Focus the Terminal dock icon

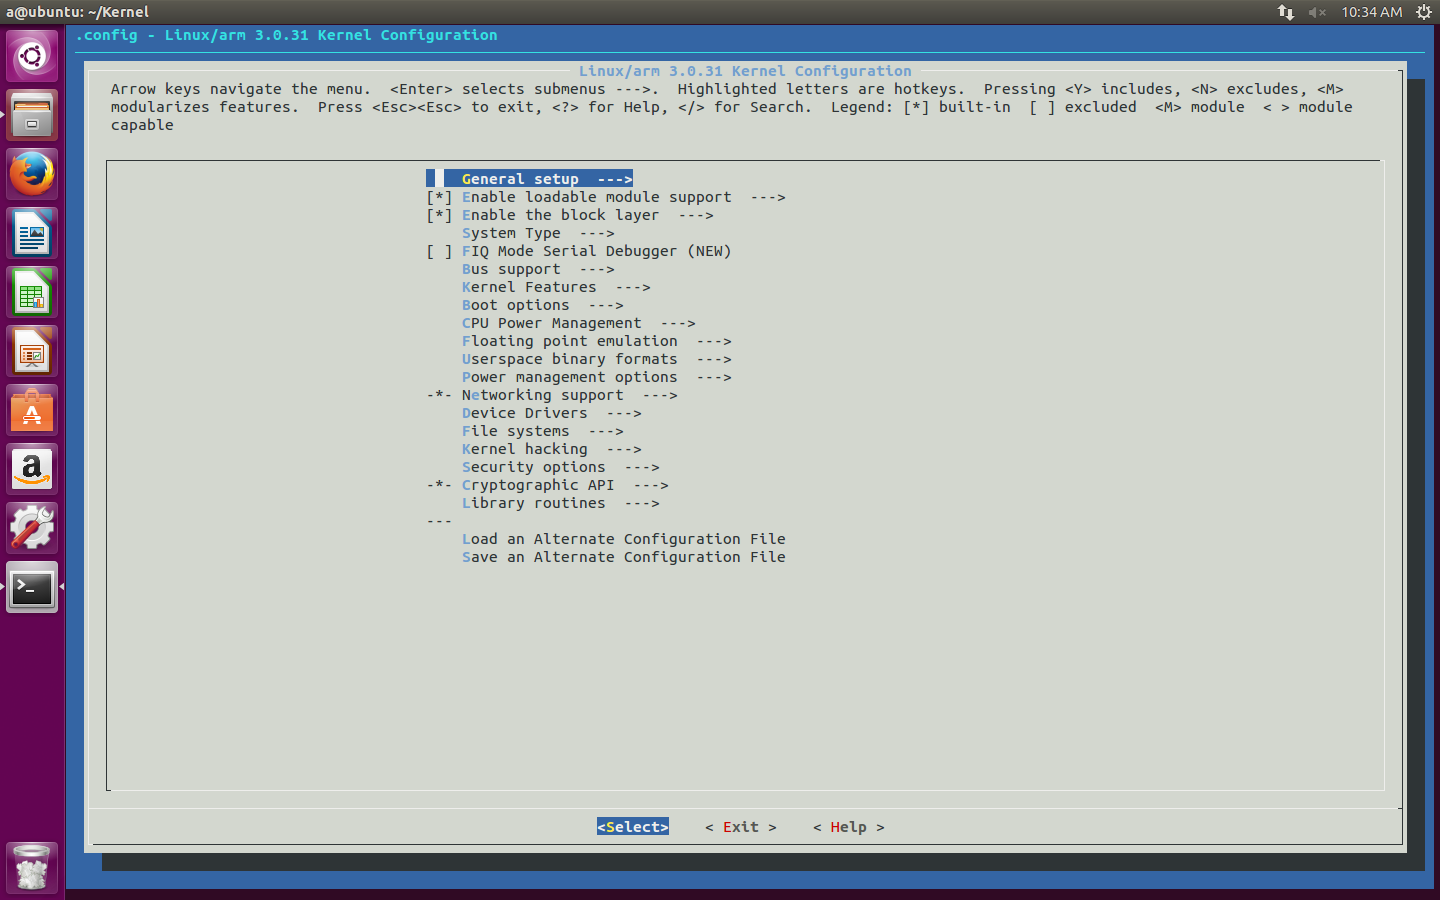pyautogui.click(x=32, y=587)
